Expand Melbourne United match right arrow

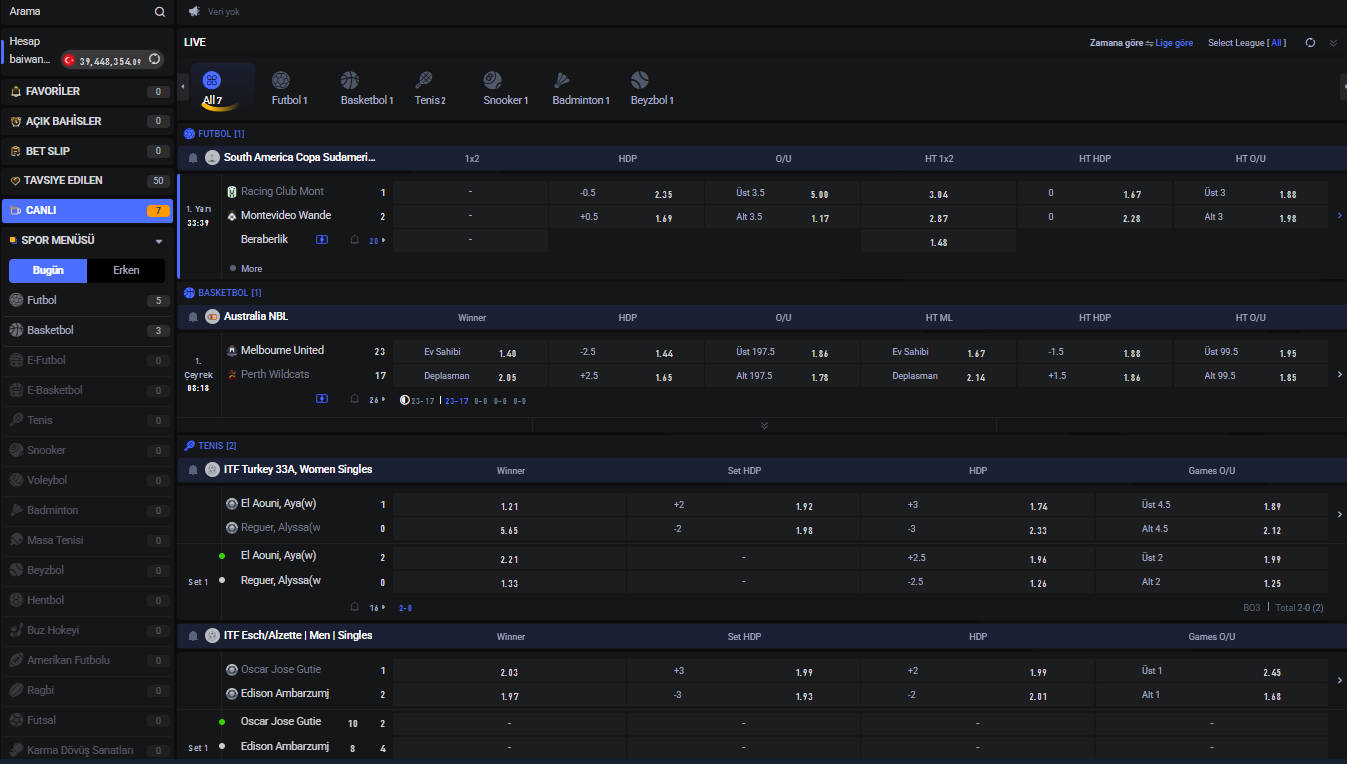(1339, 374)
